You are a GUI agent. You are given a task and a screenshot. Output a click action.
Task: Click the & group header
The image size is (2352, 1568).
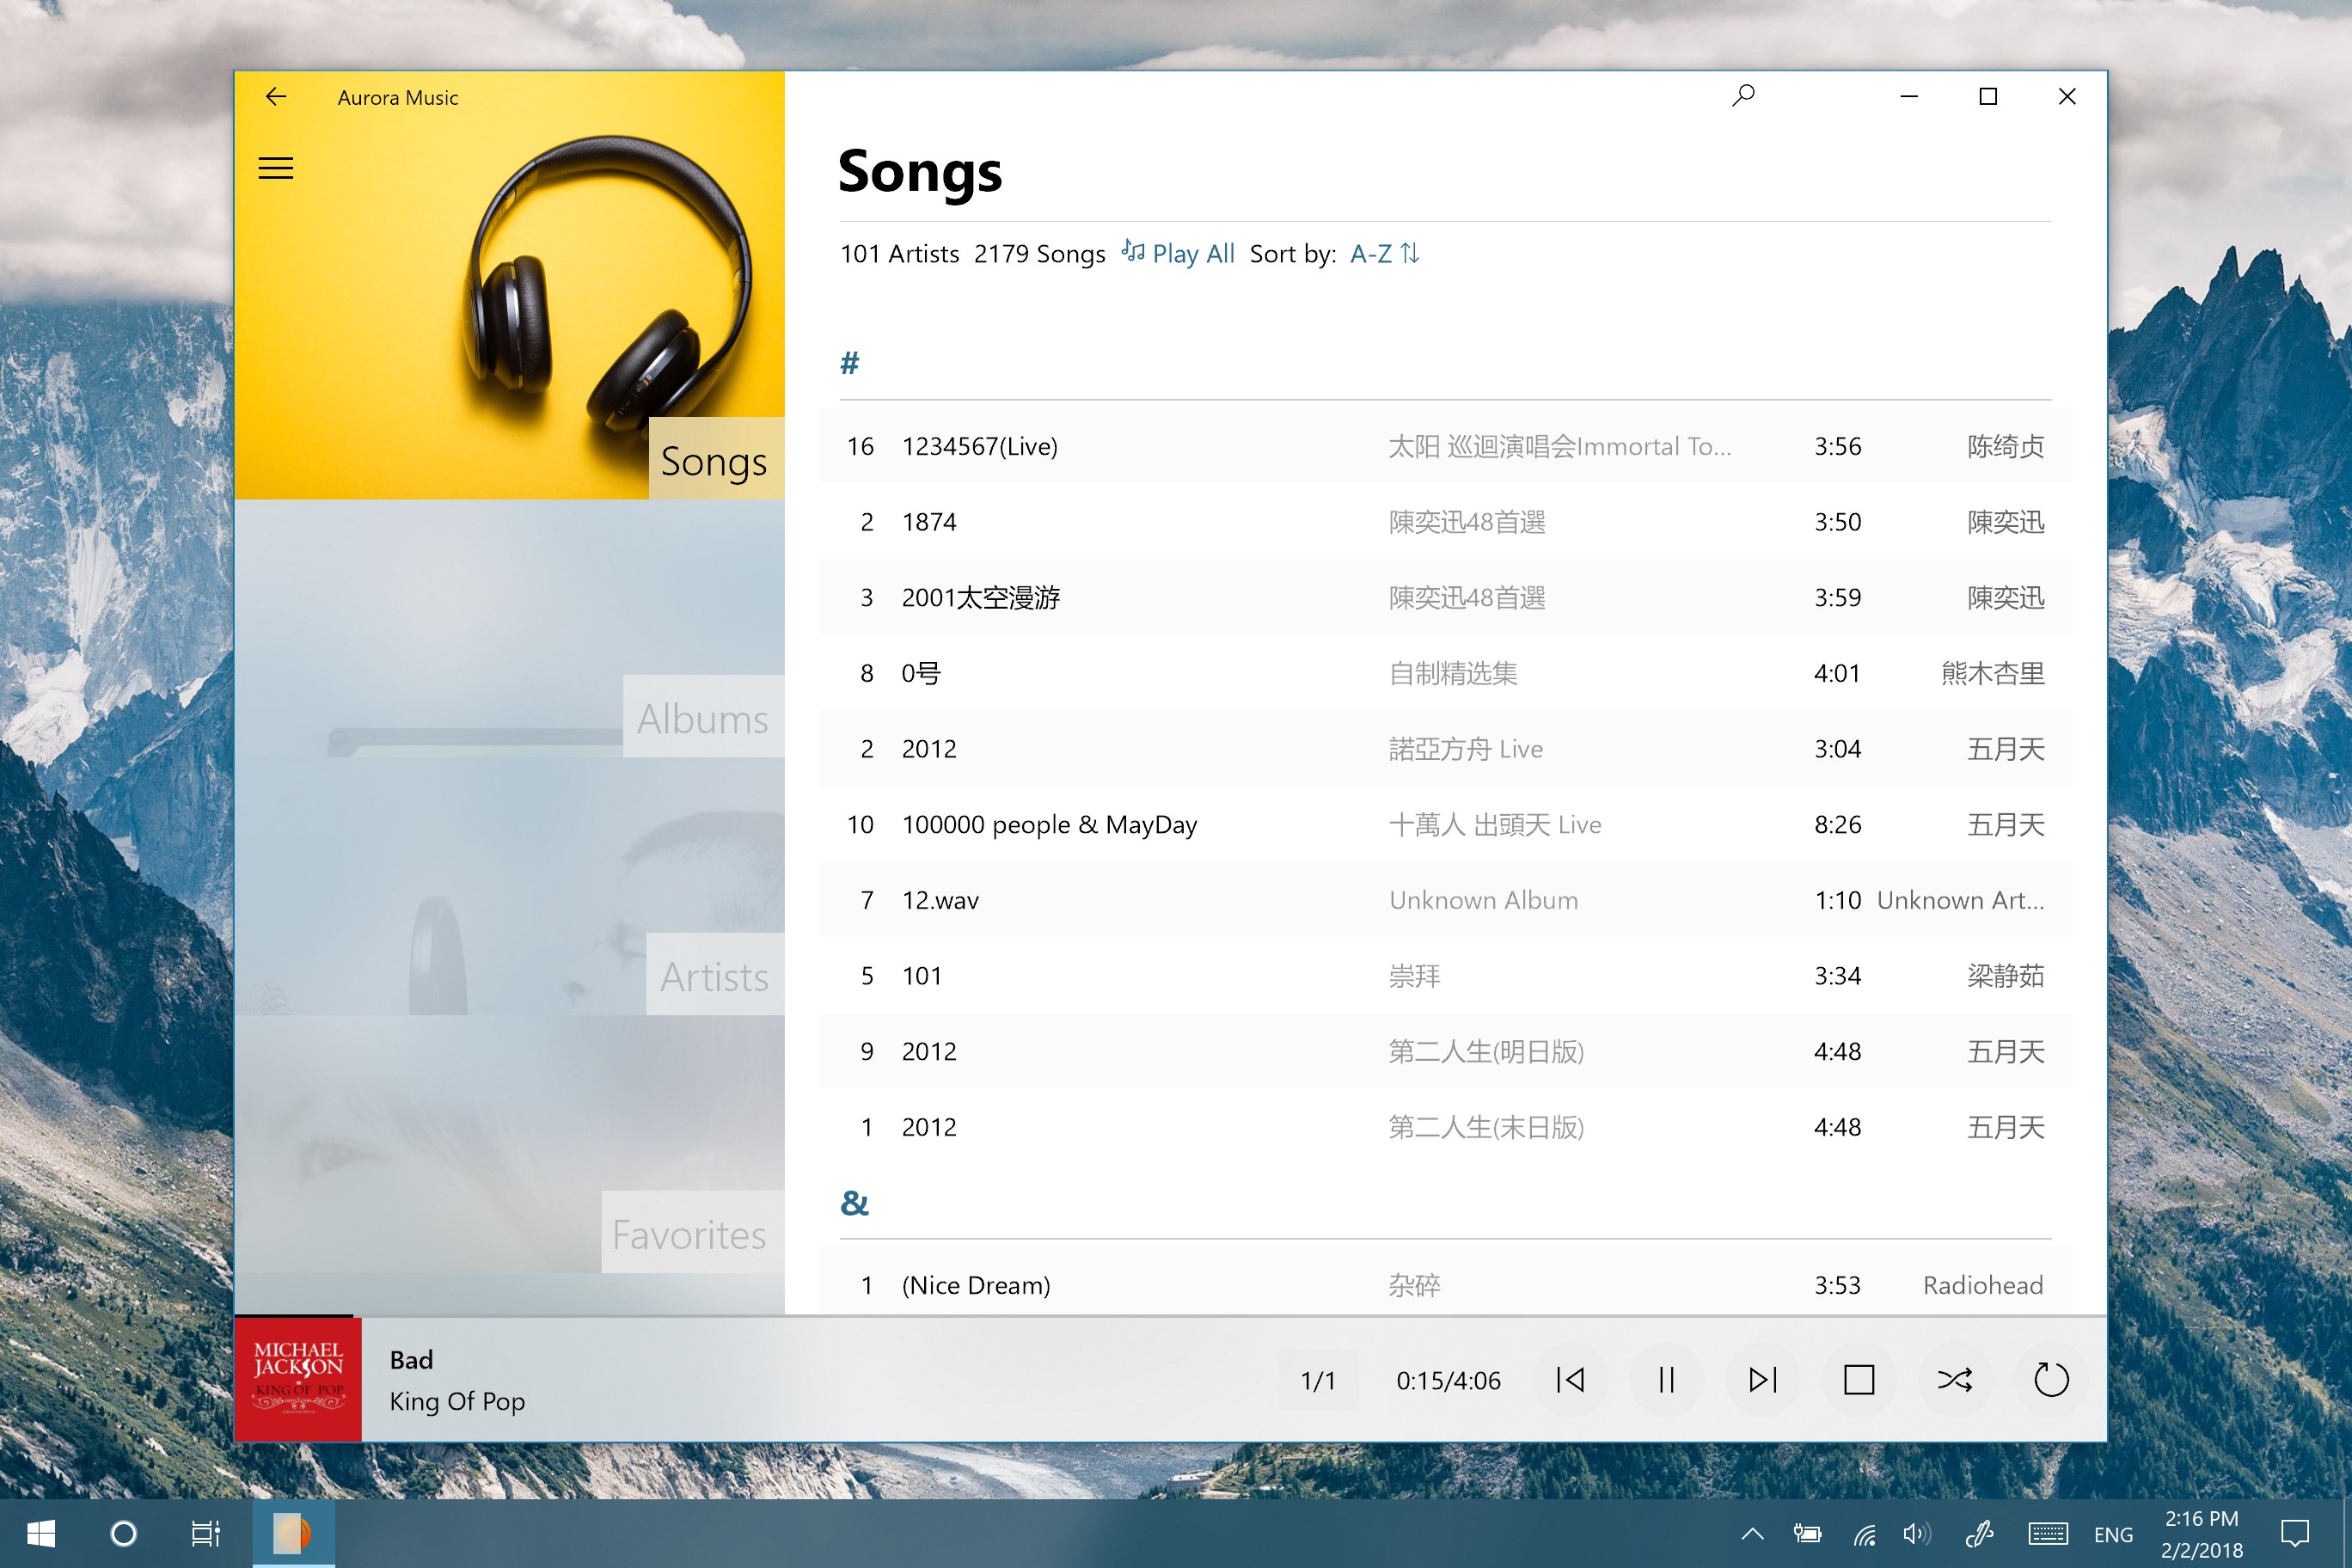854,1203
